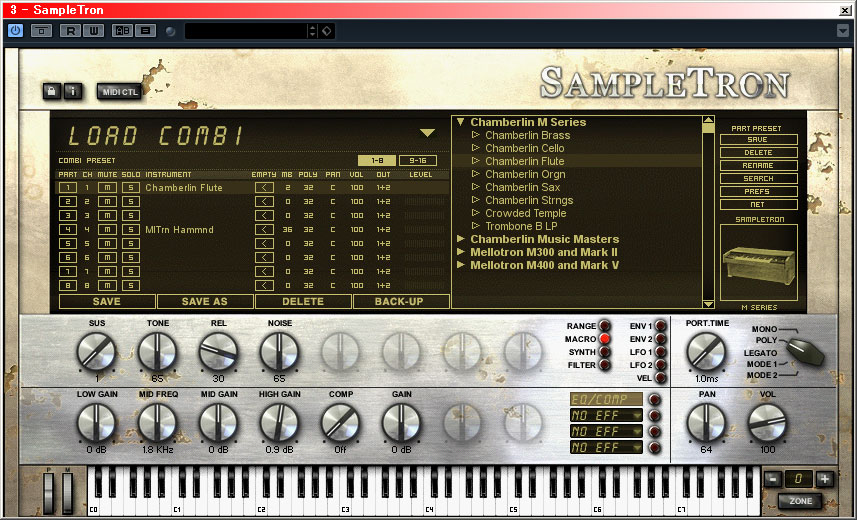Select part 5 number box
Viewport: 857px width, 520px height.
68,243
